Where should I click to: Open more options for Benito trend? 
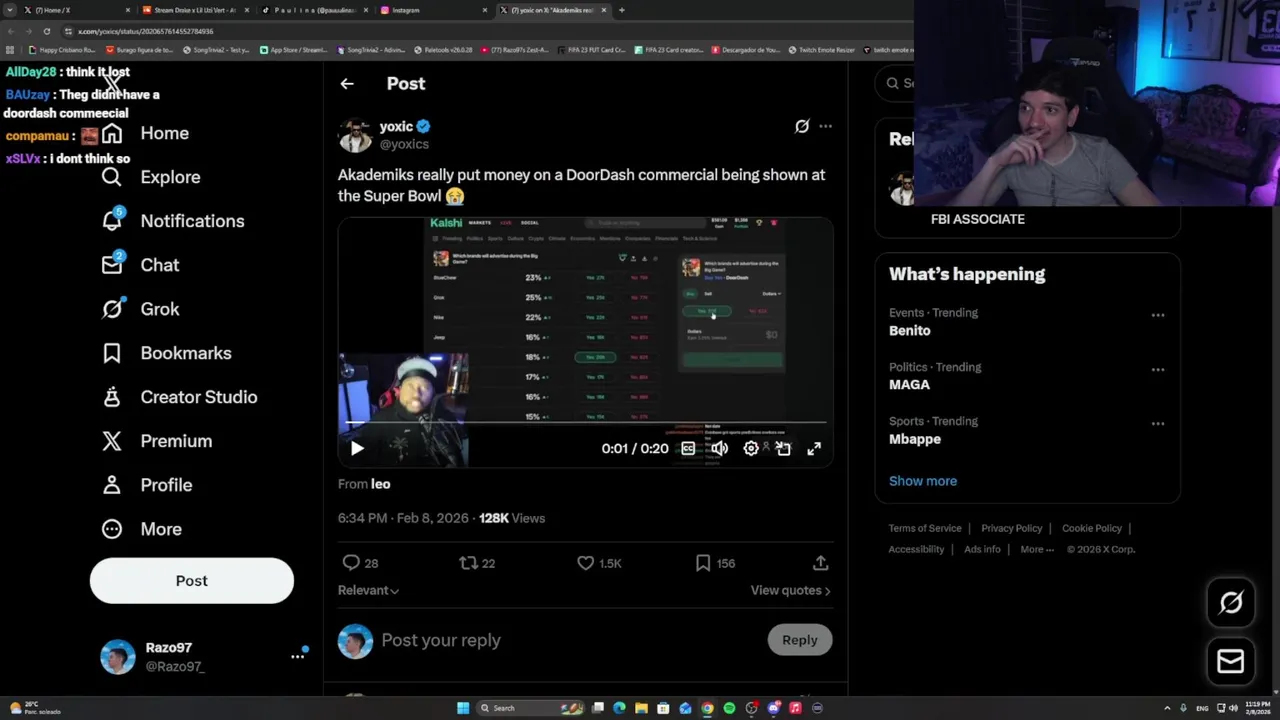click(x=1158, y=315)
